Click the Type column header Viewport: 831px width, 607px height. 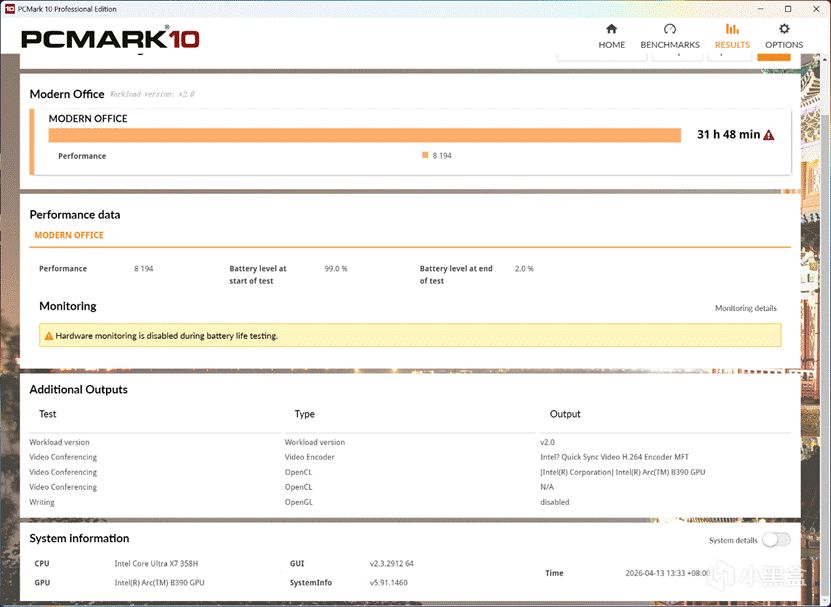tap(305, 414)
